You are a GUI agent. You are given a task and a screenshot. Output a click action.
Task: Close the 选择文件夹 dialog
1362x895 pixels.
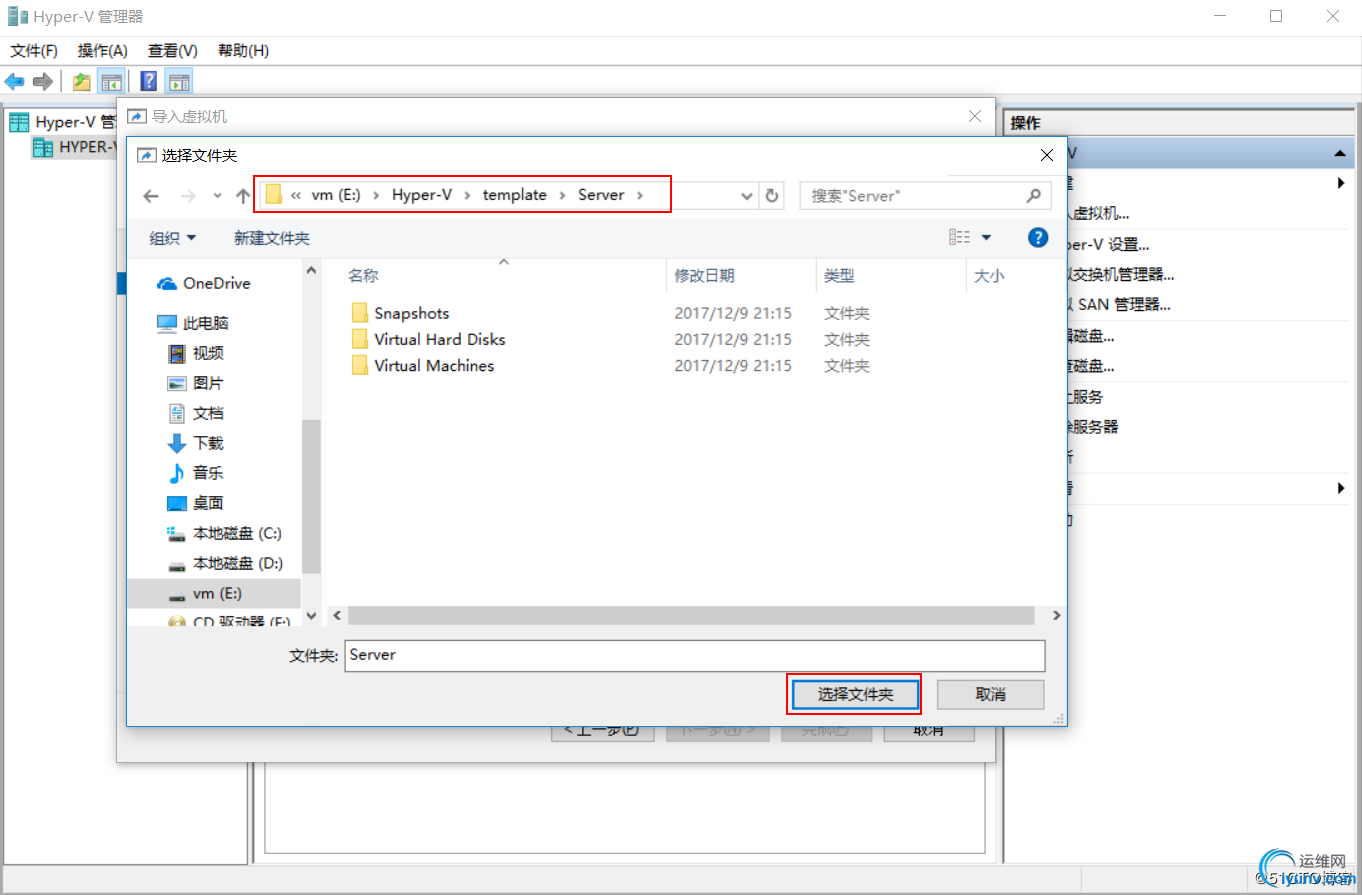click(x=1047, y=155)
